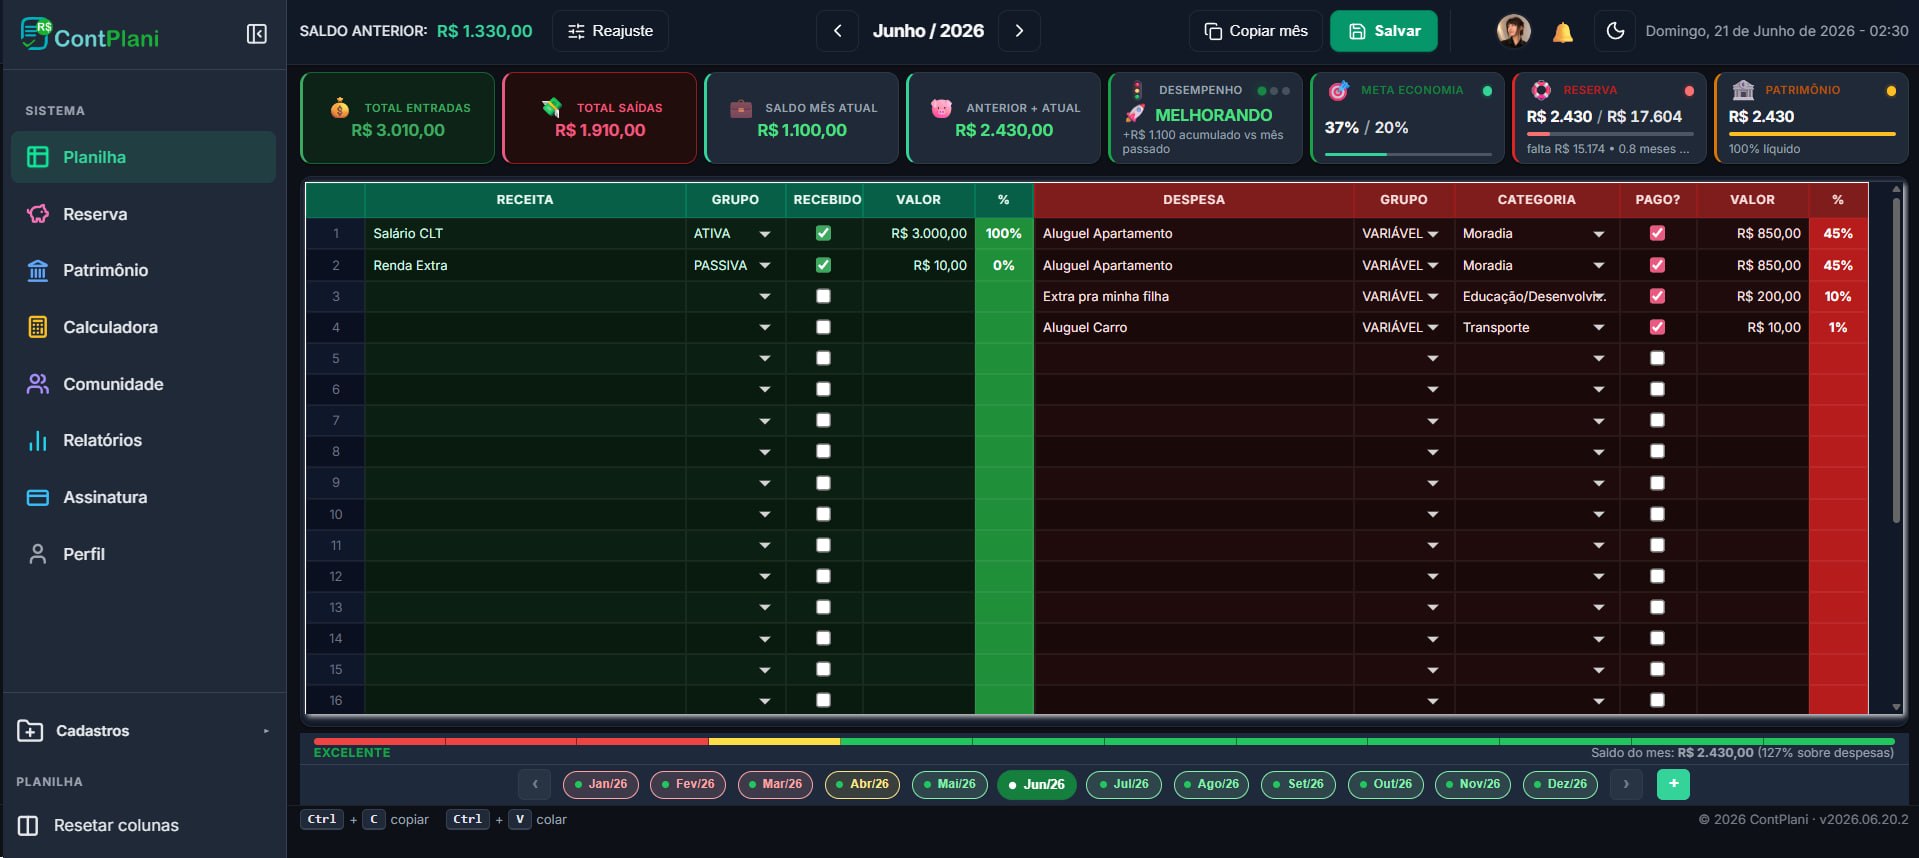The image size is (1919, 858).
Task: Click the Reserva card progress bar
Action: coord(1610,134)
